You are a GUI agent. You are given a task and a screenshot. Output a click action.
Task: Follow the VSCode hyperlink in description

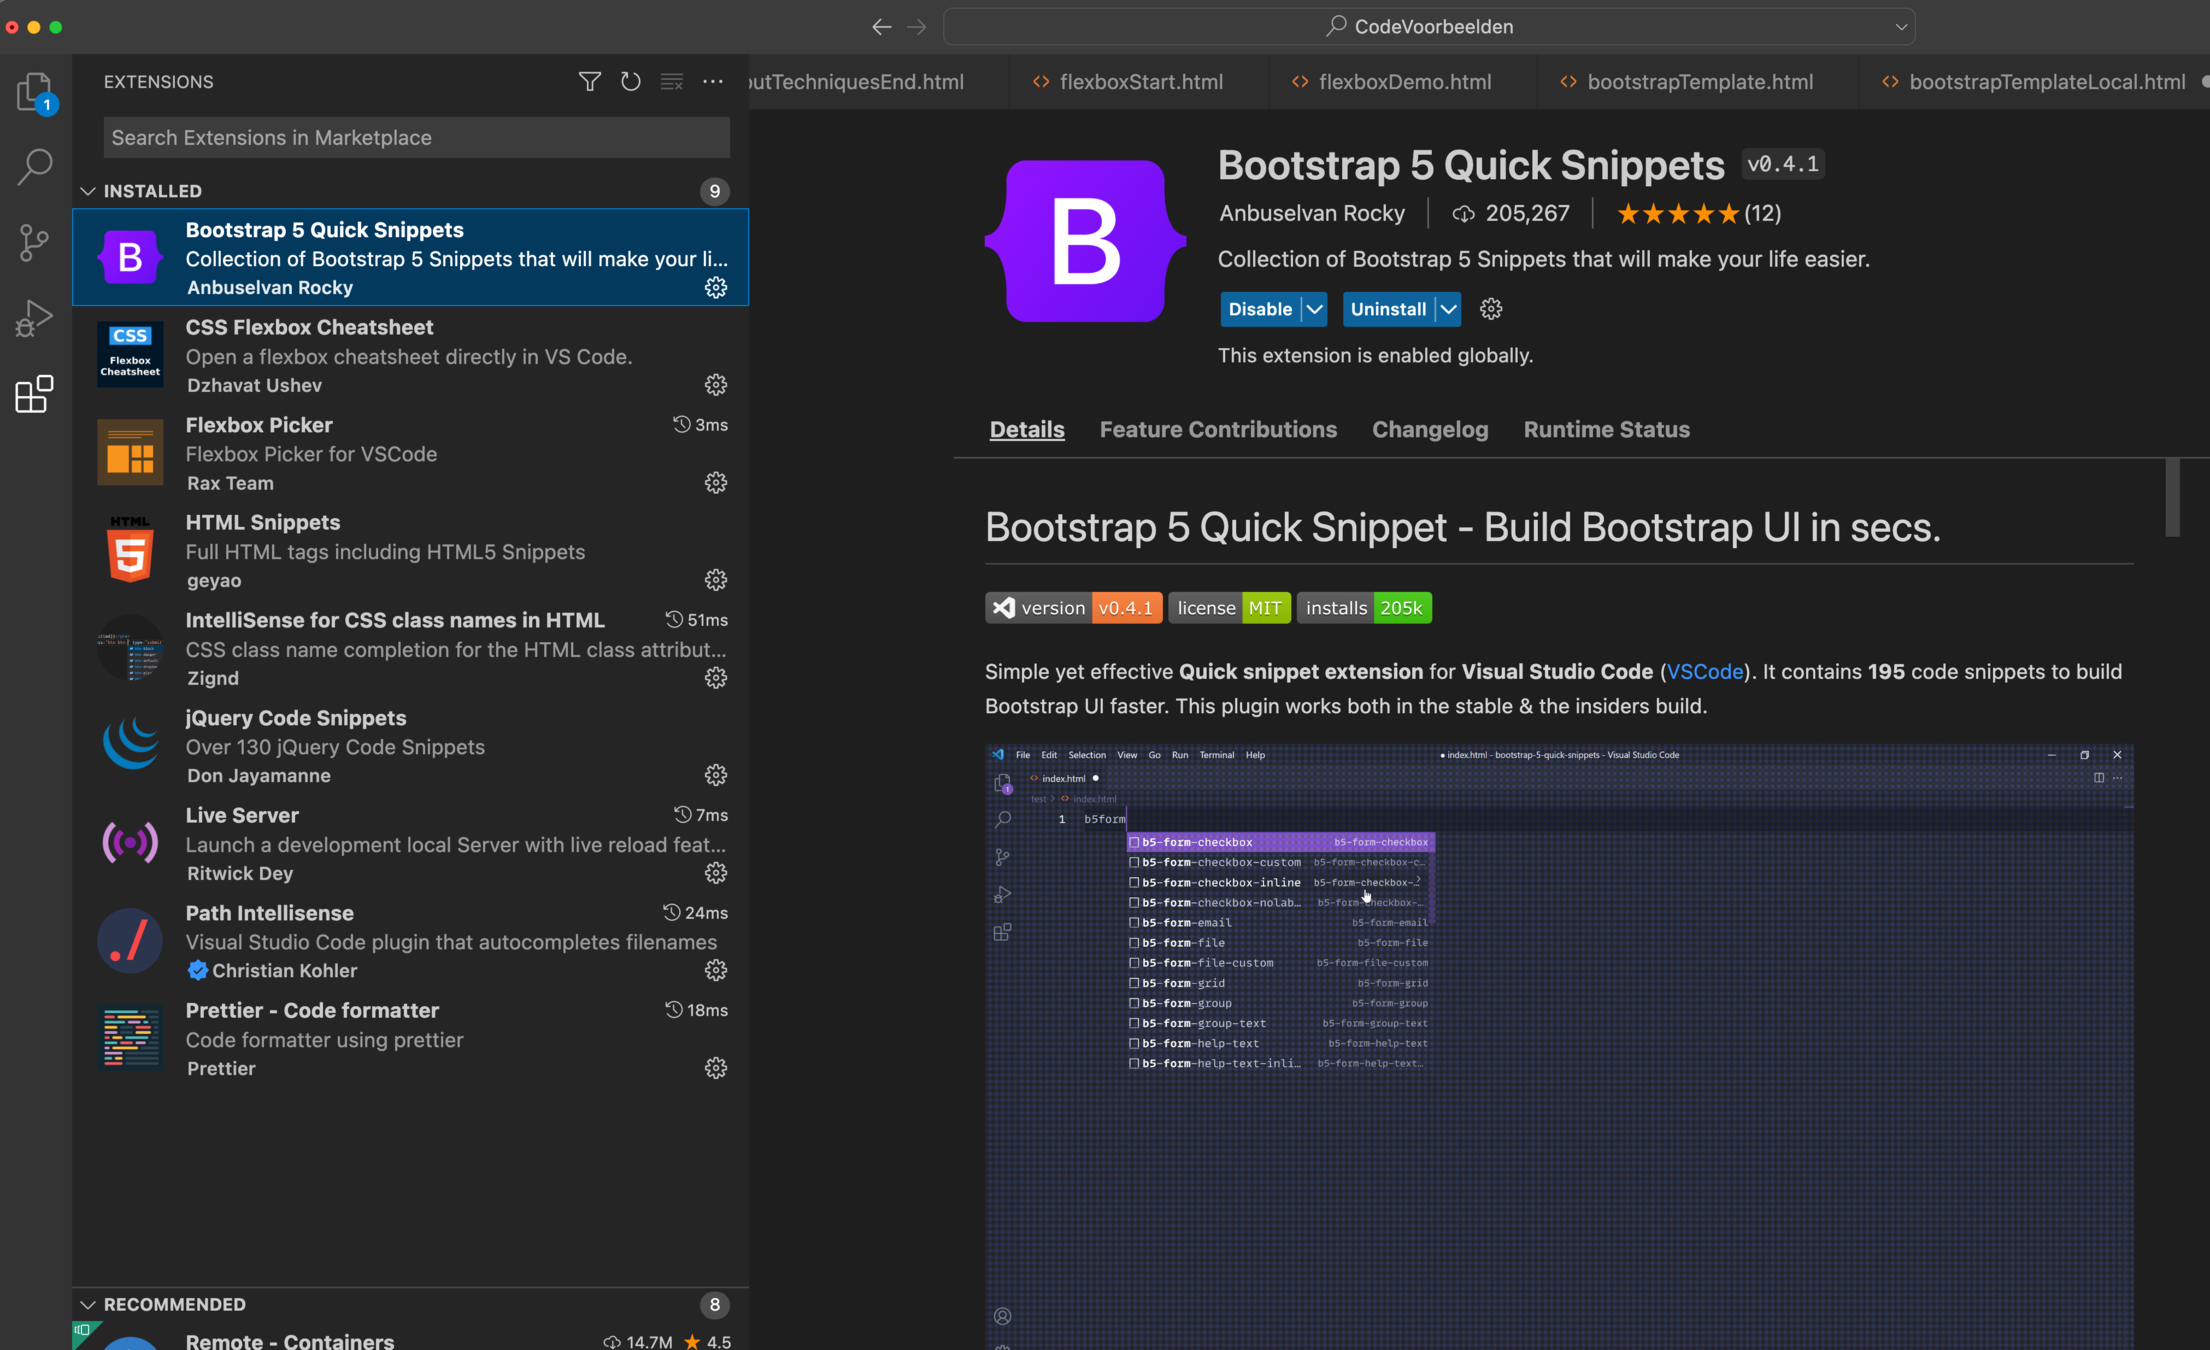[x=1704, y=672]
